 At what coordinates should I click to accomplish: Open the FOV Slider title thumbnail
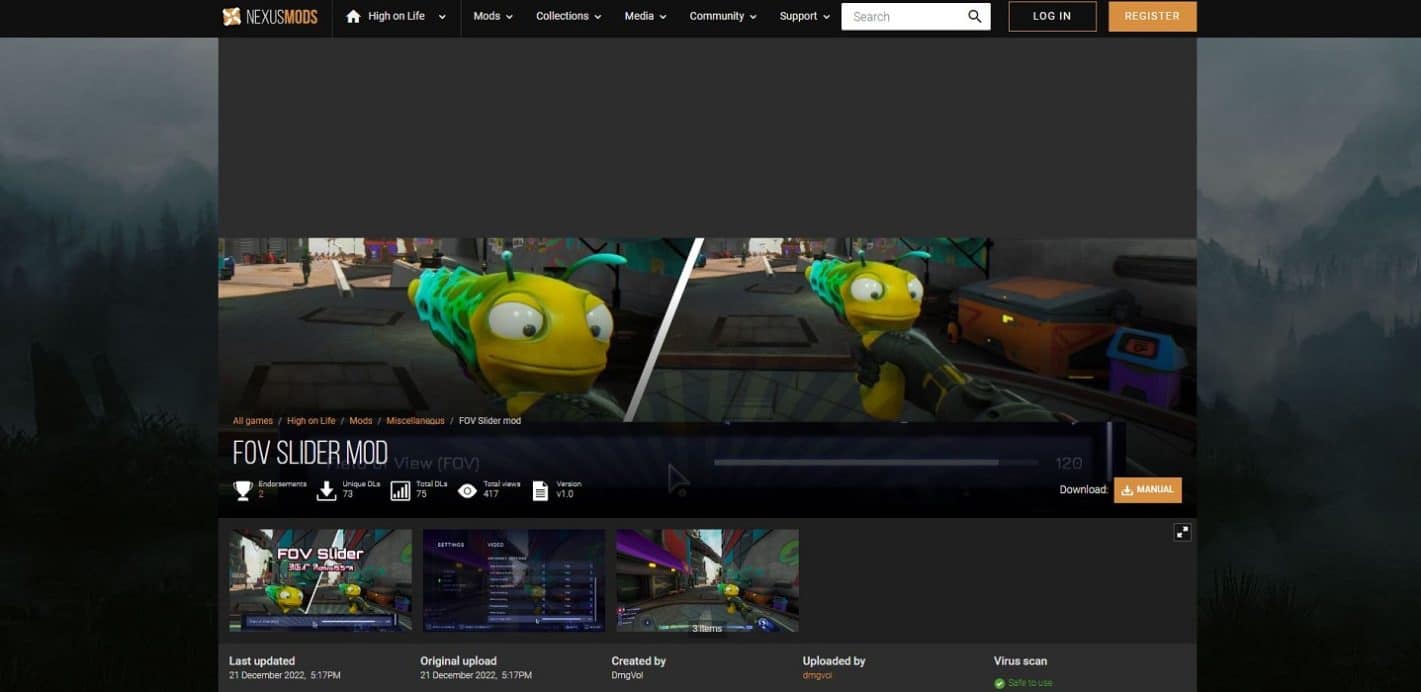click(320, 580)
